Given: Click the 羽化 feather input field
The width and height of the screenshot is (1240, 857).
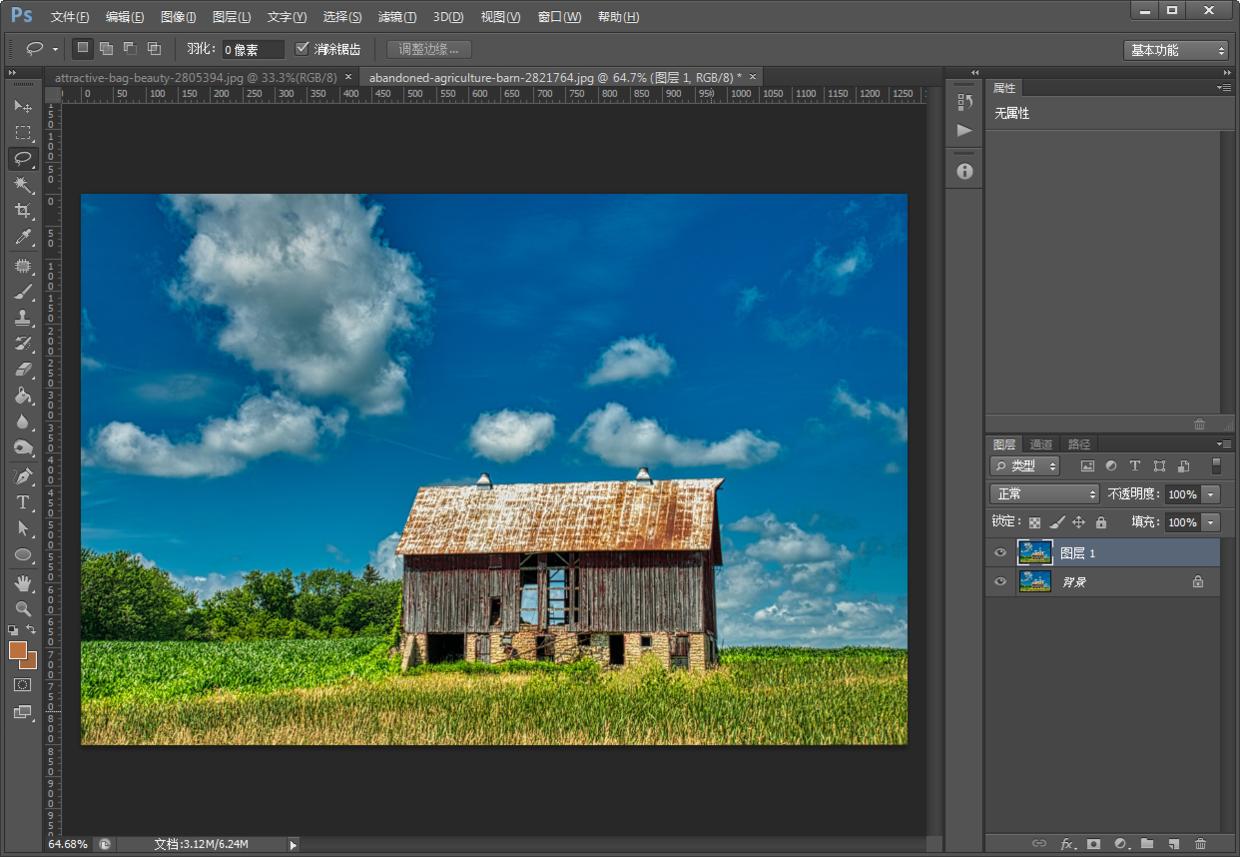Looking at the screenshot, I should (x=252, y=49).
